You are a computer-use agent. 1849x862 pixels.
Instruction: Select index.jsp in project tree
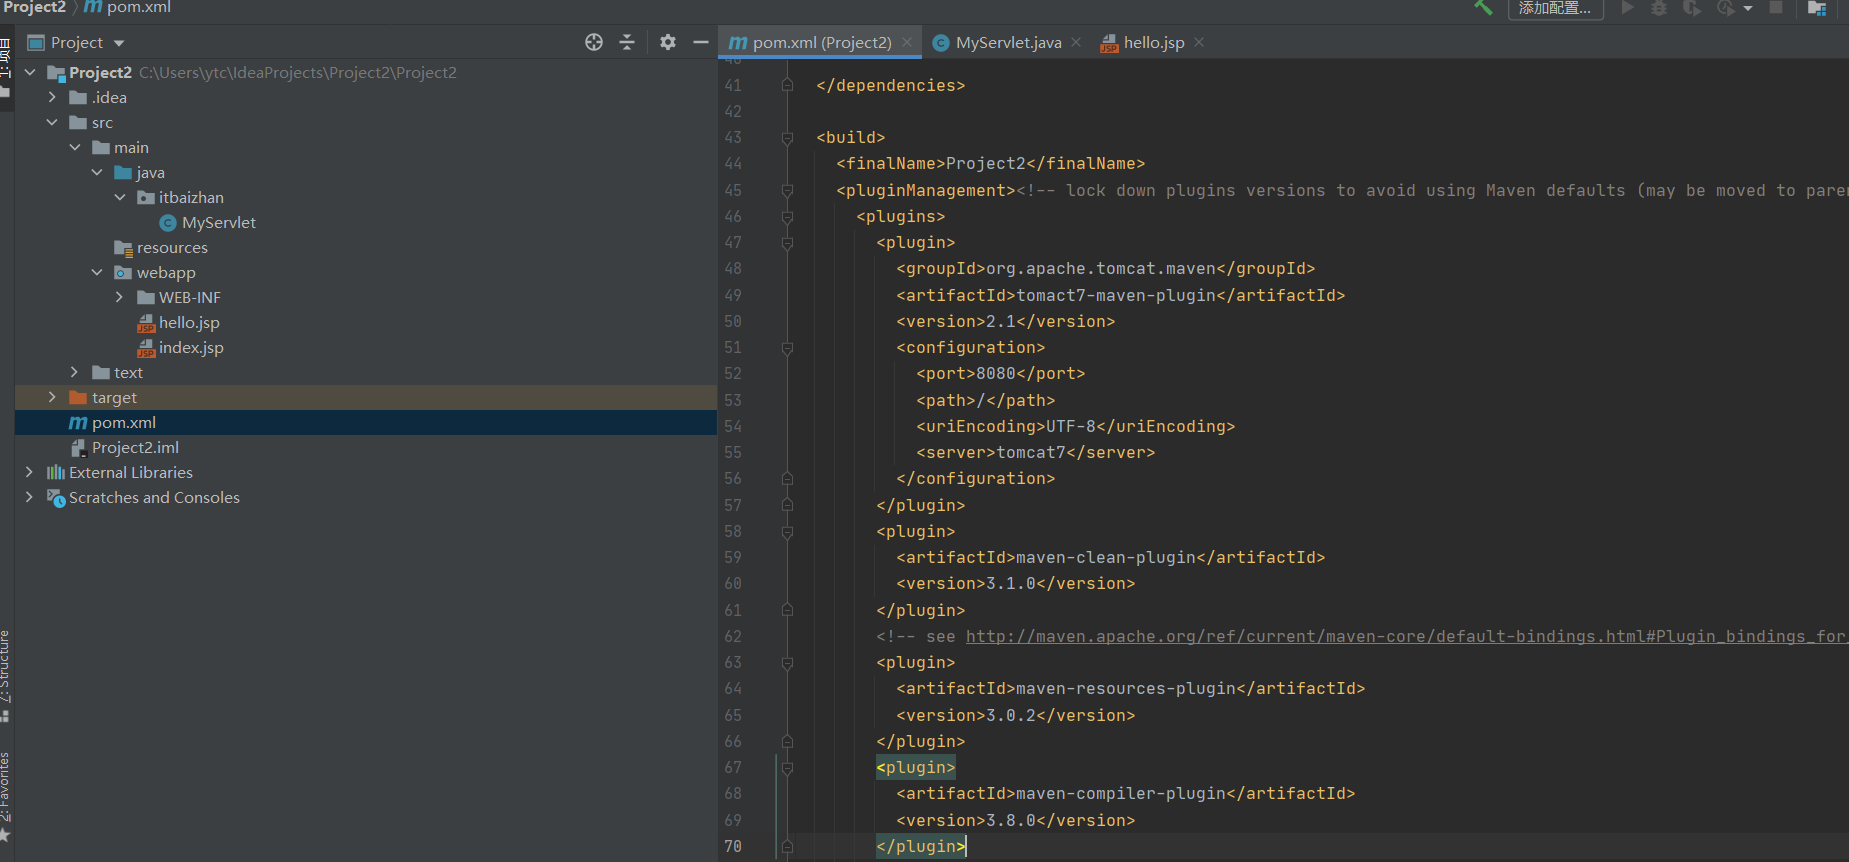click(191, 347)
